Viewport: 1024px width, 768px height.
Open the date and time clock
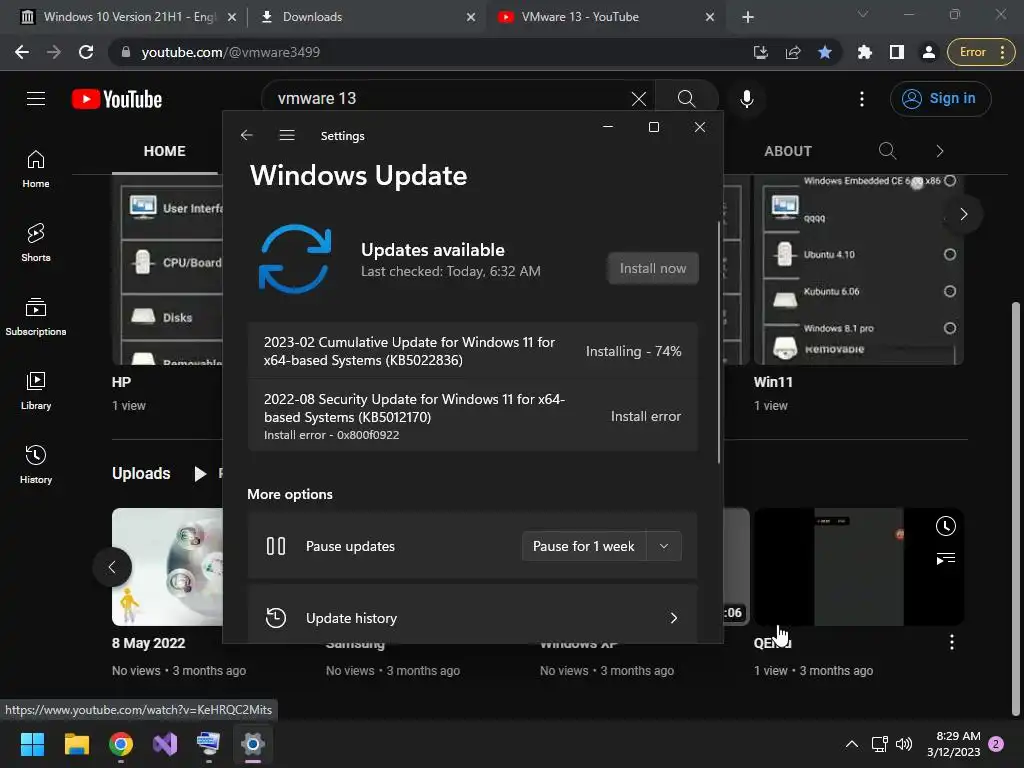[x=953, y=744]
